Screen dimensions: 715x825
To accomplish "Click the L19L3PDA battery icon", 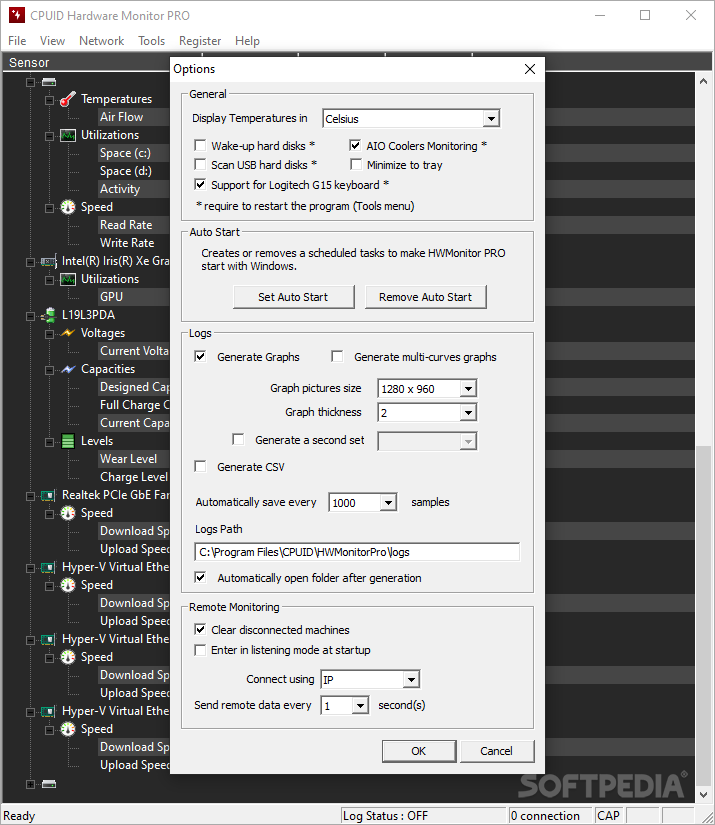I will point(49,315).
